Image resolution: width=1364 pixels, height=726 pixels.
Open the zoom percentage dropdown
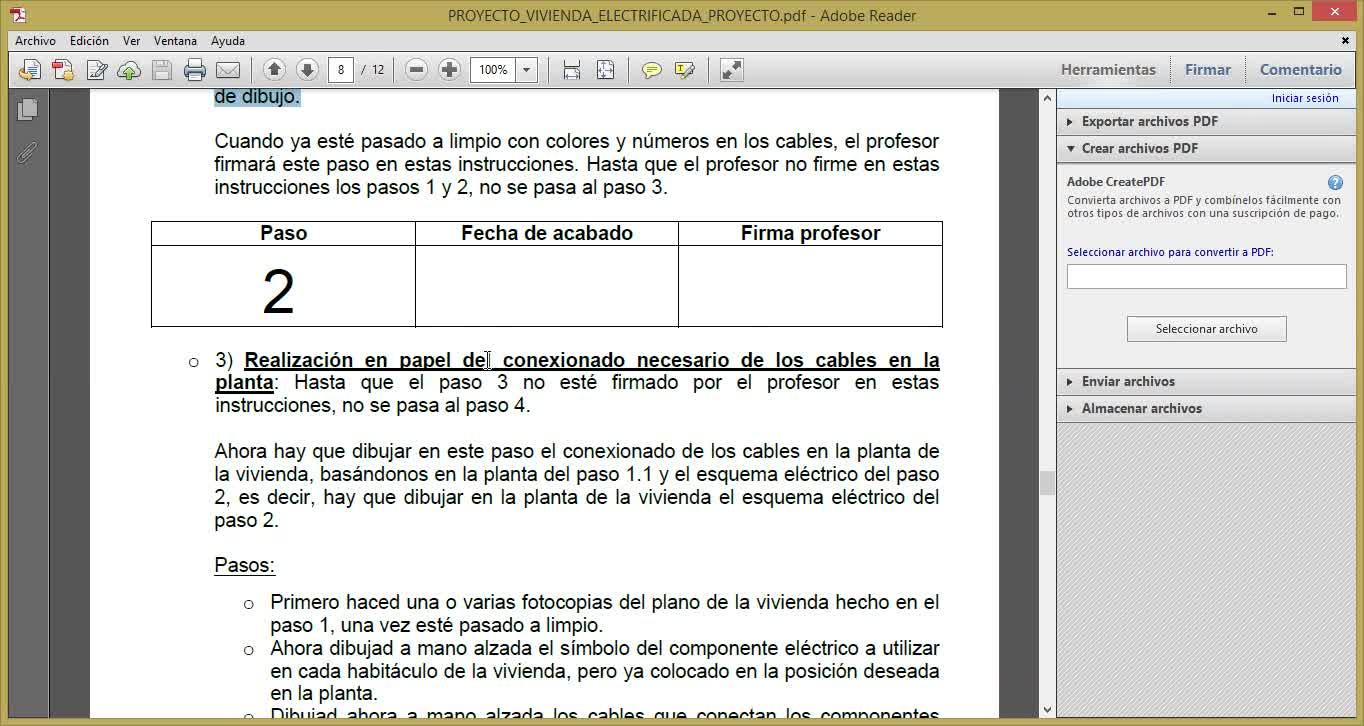click(x=526, y=70)
